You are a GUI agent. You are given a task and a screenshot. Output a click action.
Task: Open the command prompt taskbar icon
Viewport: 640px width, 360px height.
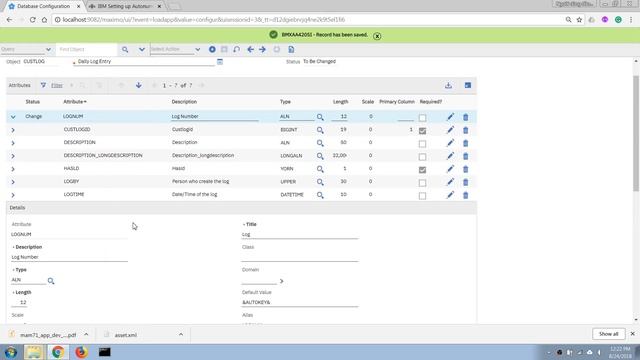104,352
